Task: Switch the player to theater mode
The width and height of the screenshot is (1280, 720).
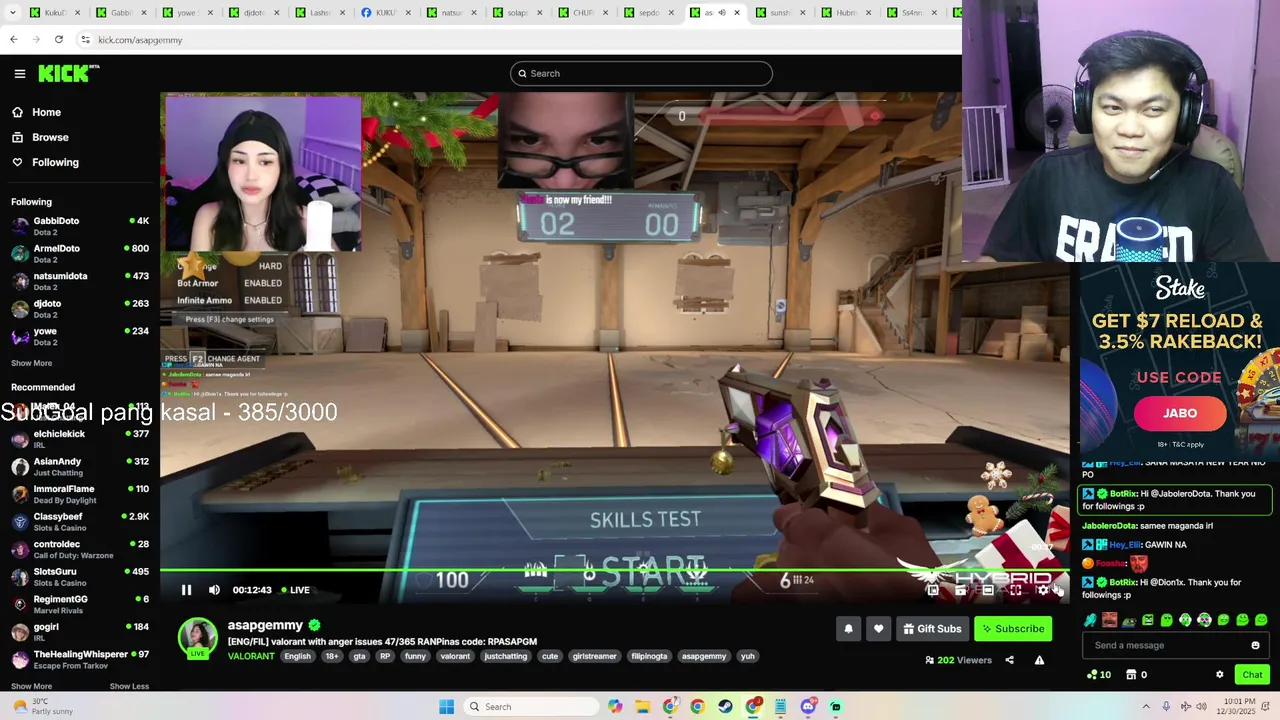Action: (x=988, y=590)
